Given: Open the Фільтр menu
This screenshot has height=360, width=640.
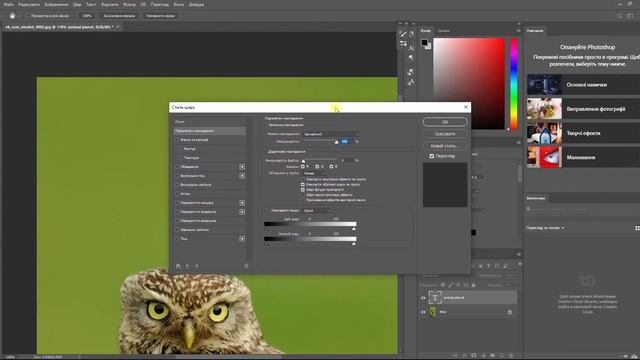Looking at the screenshot, I should pos(129,4).
